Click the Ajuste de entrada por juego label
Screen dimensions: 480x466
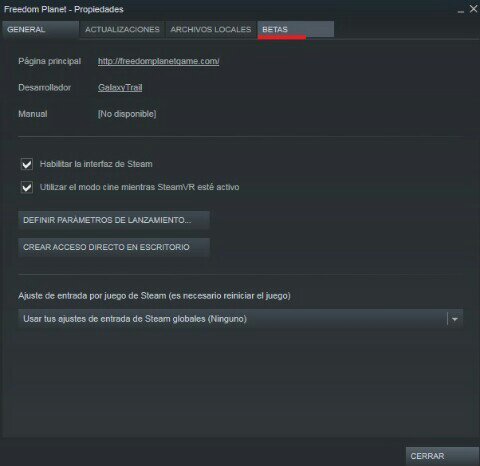tap(154, 296)
